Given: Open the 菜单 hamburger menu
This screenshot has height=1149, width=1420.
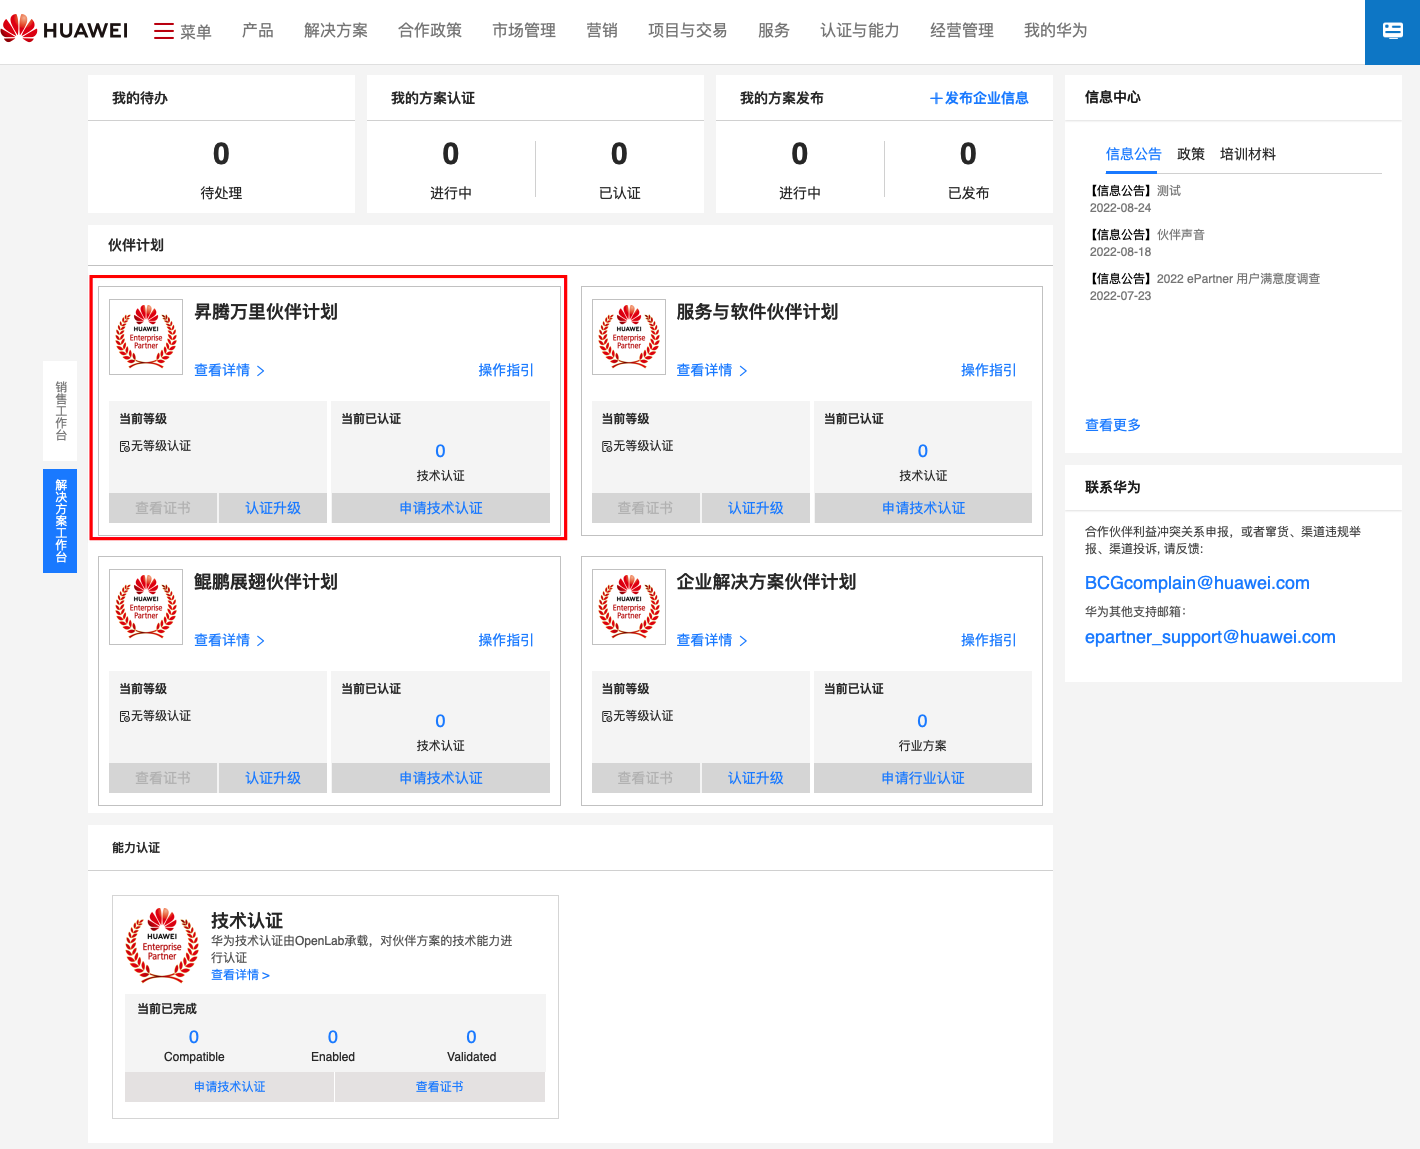Looking at the screenshot, I should 182,31.
